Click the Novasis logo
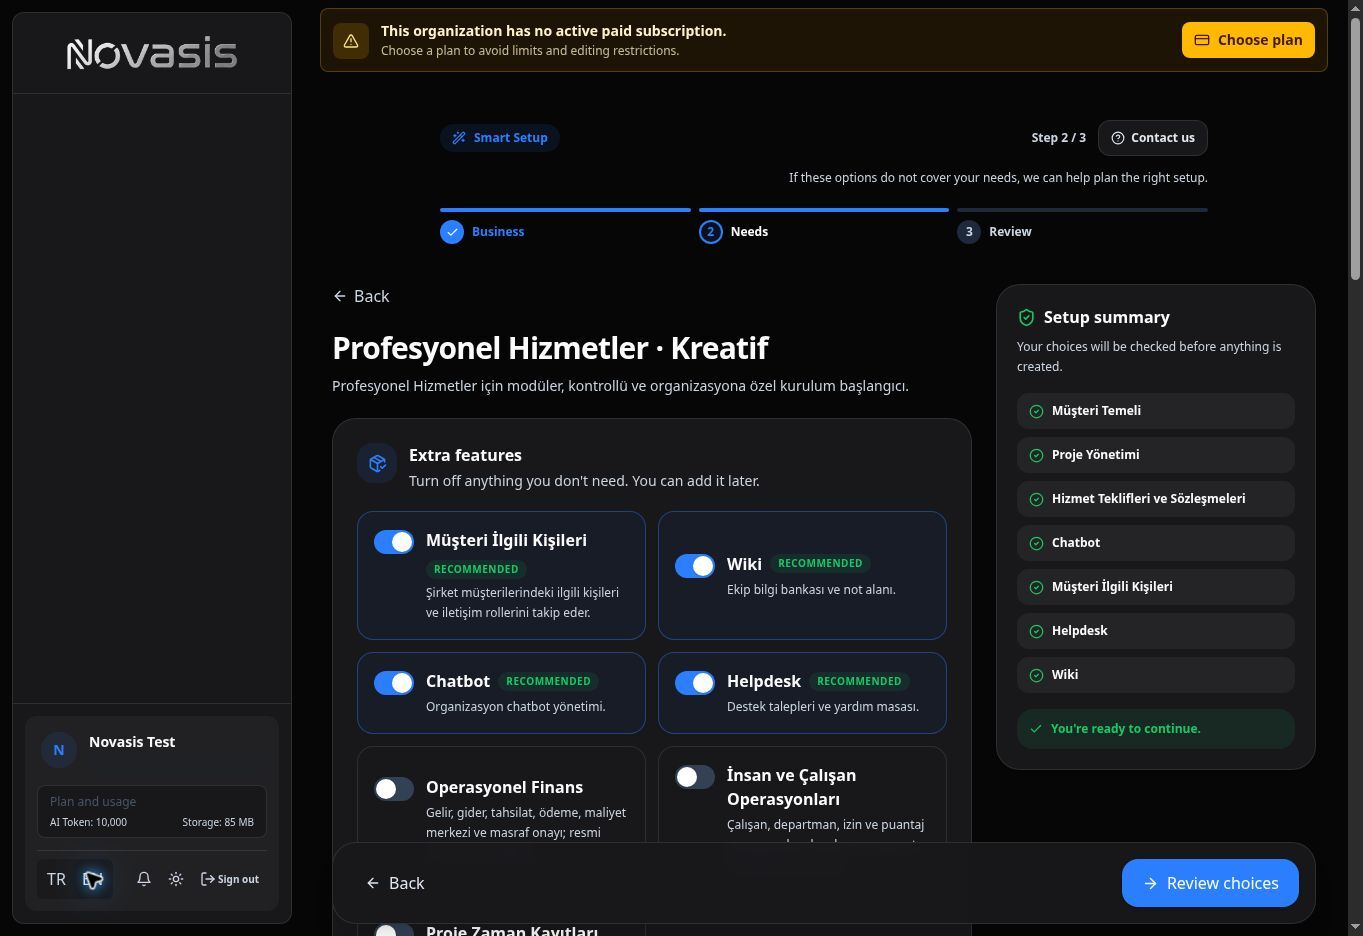The height and width of the screenshot is (936, 1363). (152, 54)
